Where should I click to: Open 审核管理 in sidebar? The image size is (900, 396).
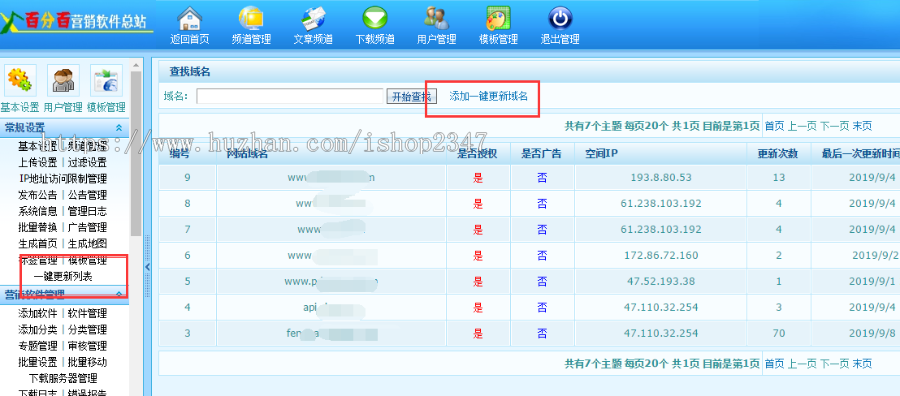coord(87,346)
